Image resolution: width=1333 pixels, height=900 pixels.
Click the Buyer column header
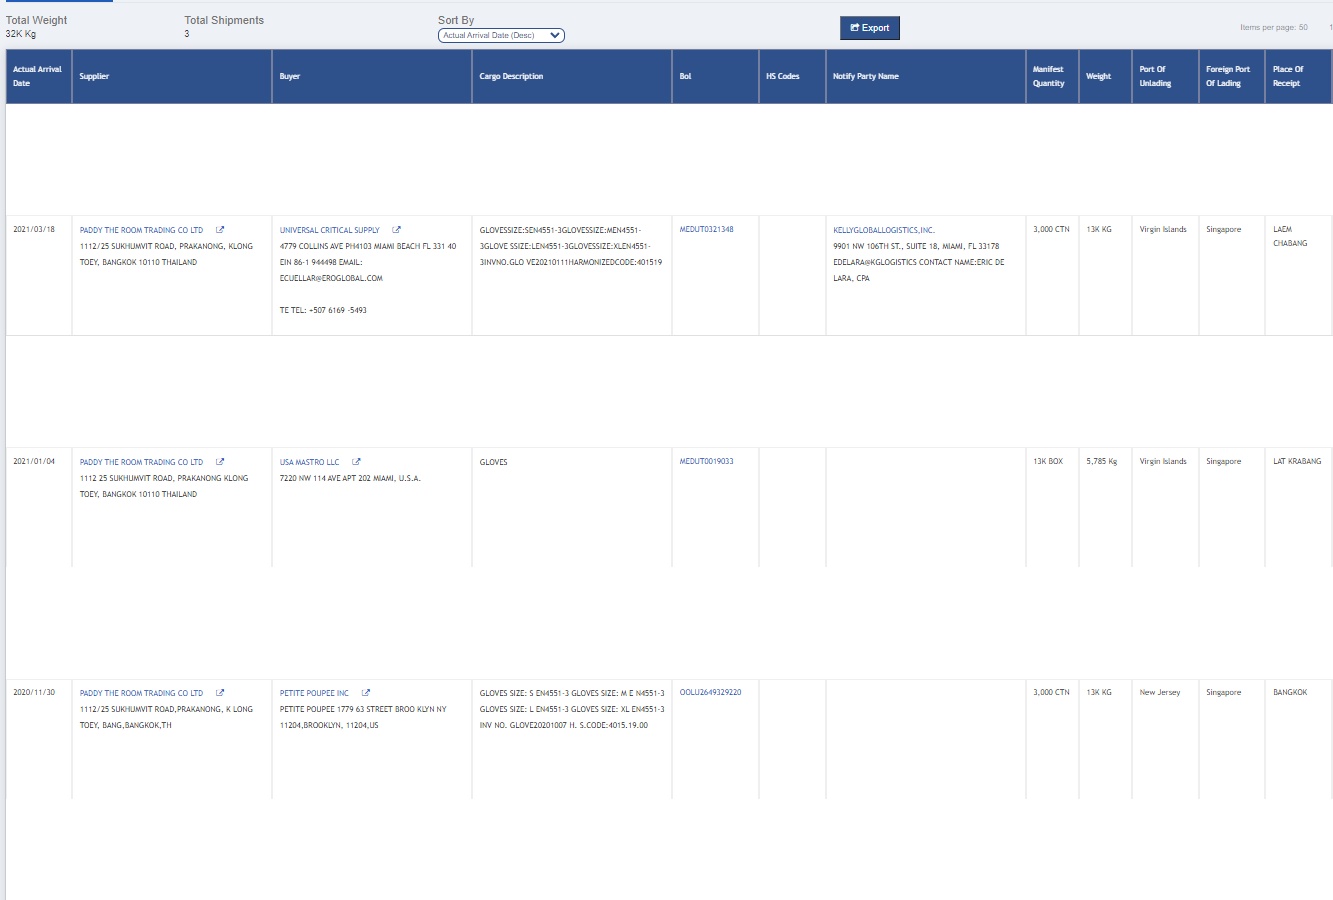pyautogui.click(x=290, y=76)
